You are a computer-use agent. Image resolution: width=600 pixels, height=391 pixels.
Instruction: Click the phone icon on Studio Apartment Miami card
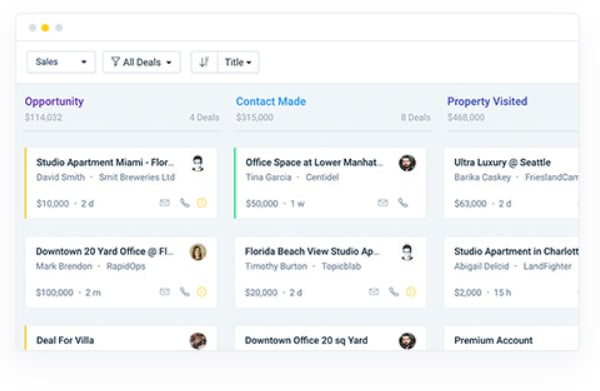pyautogui.click(x=185, y=203)
